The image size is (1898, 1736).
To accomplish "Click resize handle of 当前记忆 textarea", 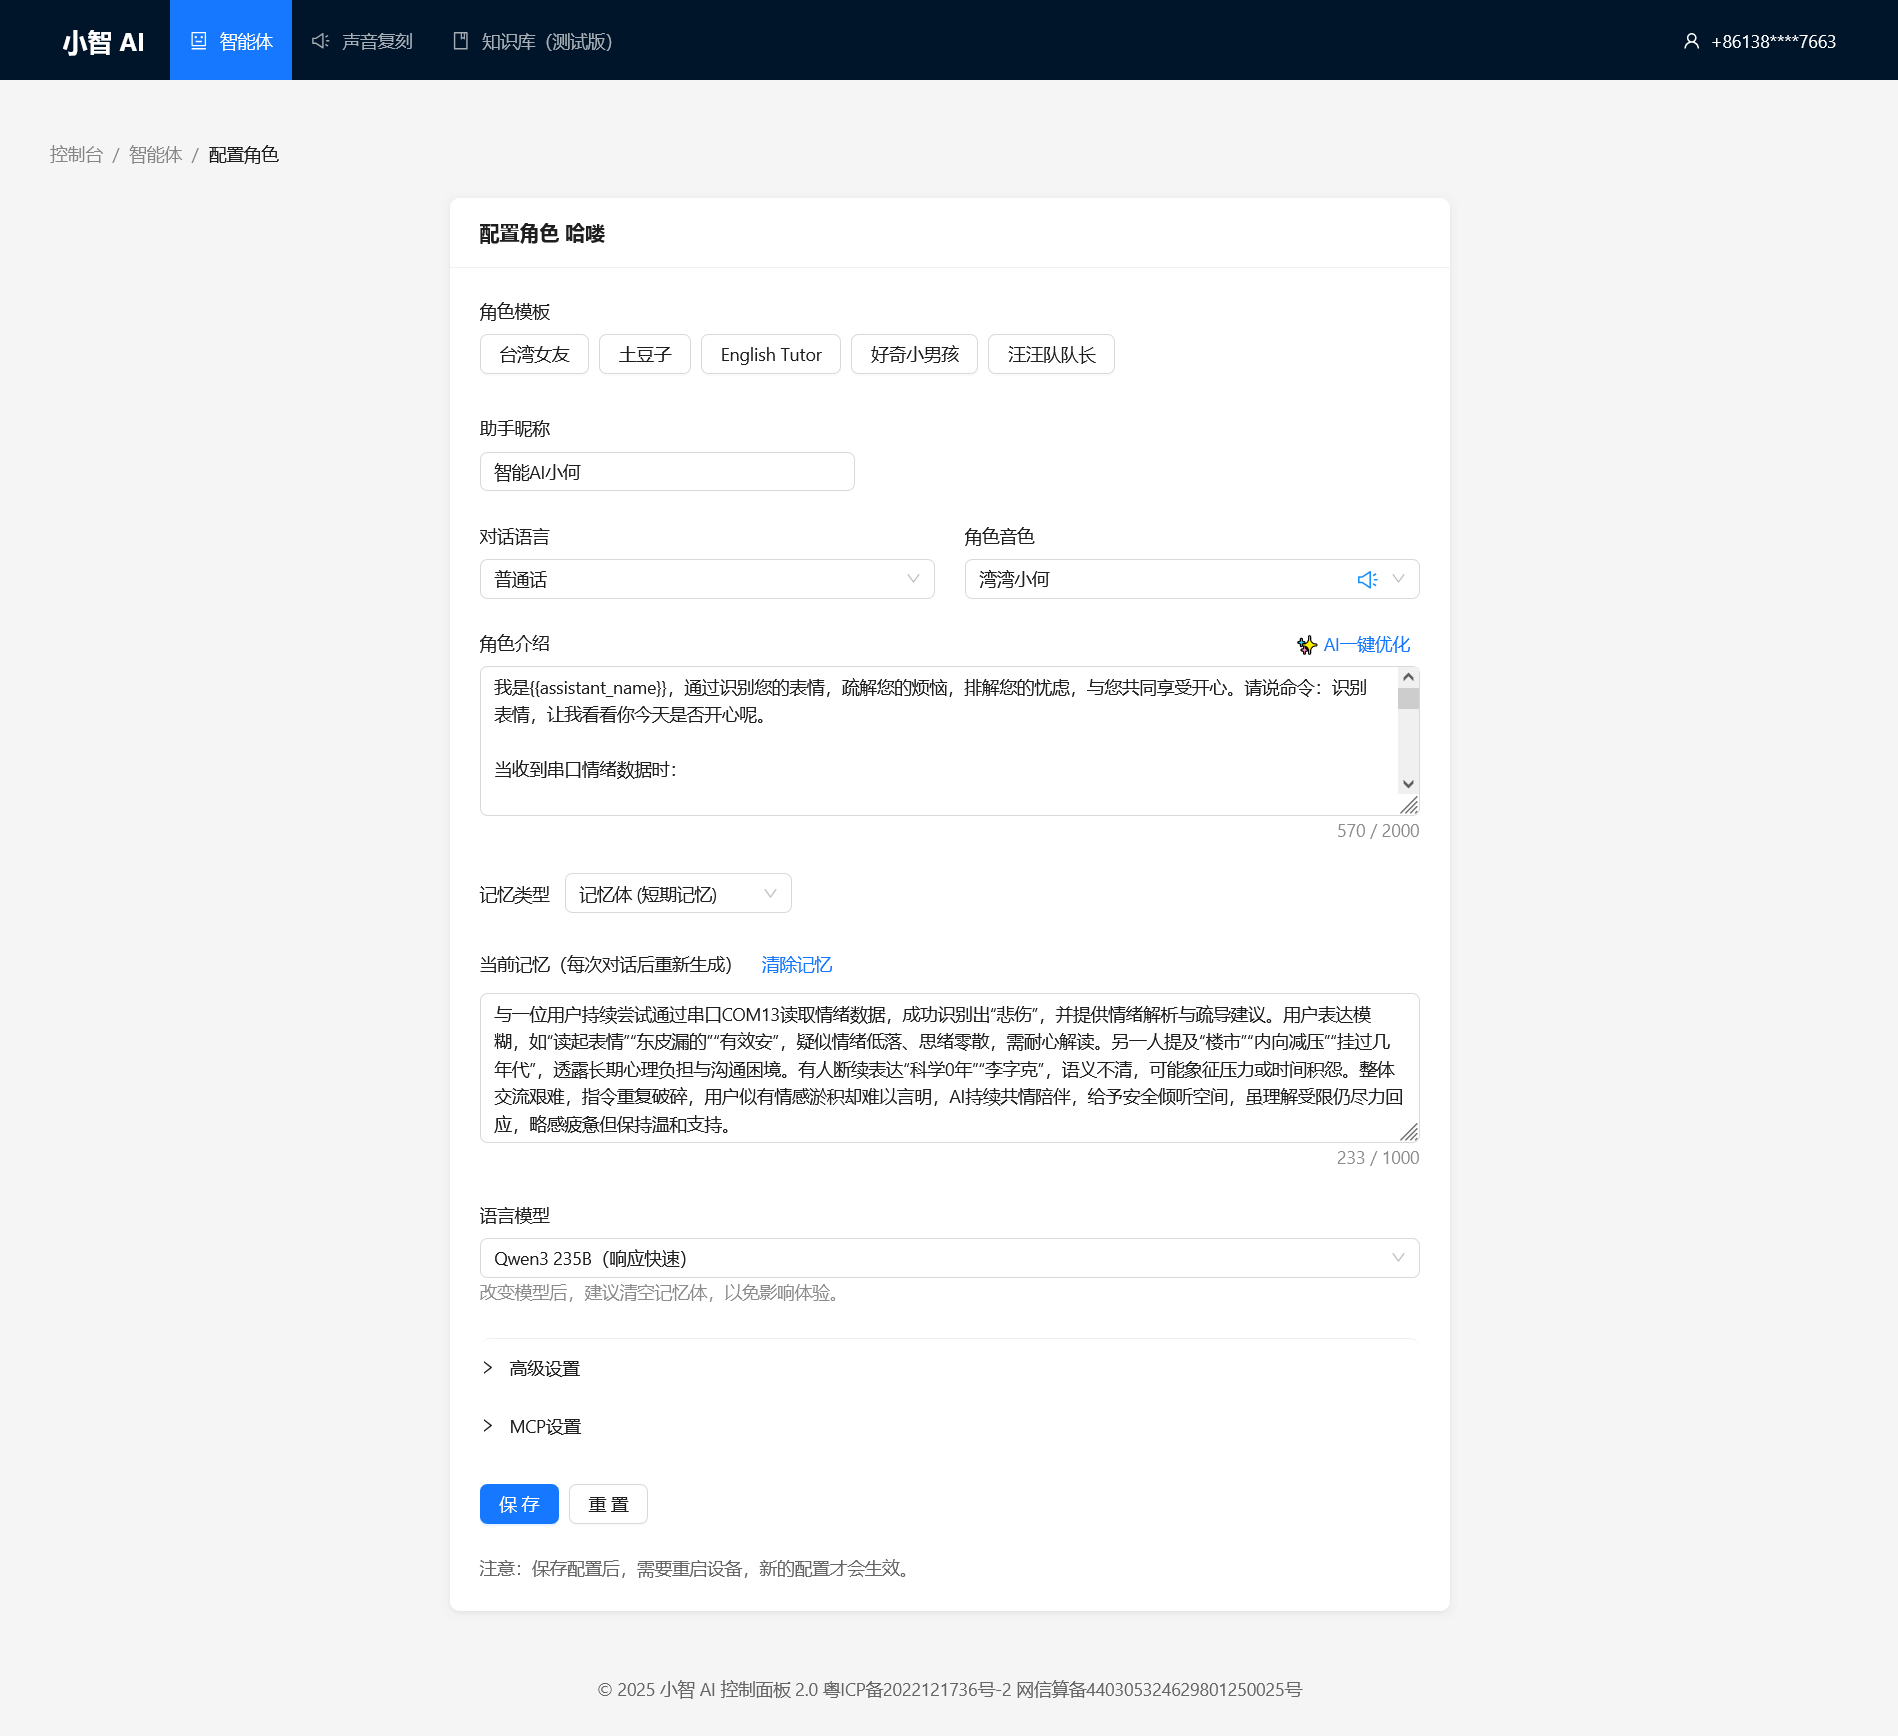I will (x=1409, y=1132).
